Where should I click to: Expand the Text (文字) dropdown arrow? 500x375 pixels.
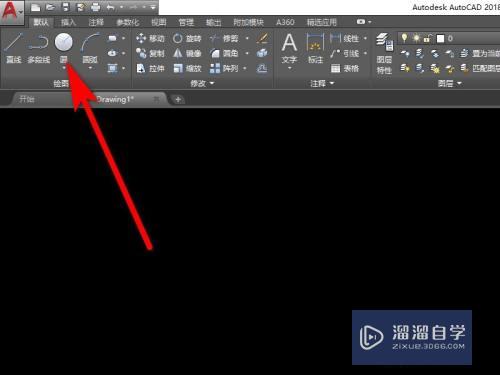[289, 68]
